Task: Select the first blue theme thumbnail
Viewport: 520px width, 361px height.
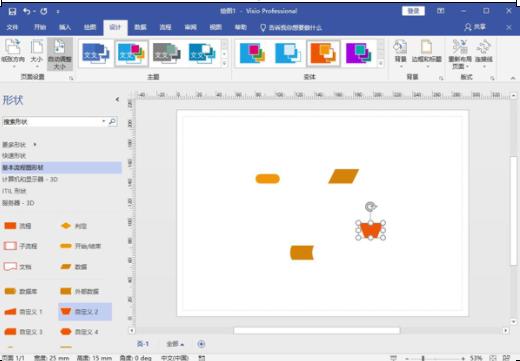Action: pos(96,53)
